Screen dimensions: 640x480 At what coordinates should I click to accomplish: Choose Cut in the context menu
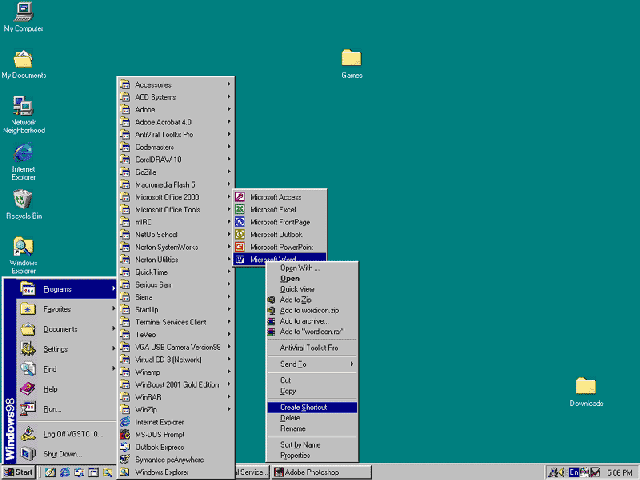click(x=312, y=380)
